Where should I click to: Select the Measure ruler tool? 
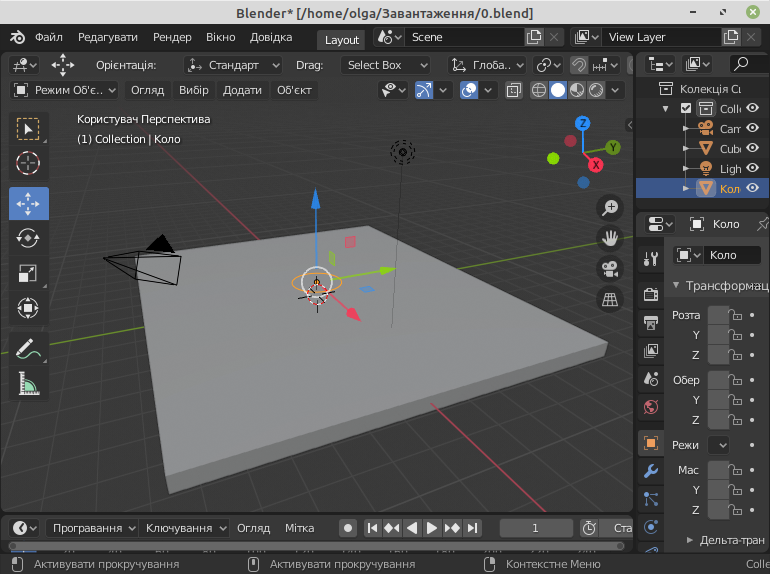[x=28, y=383]
